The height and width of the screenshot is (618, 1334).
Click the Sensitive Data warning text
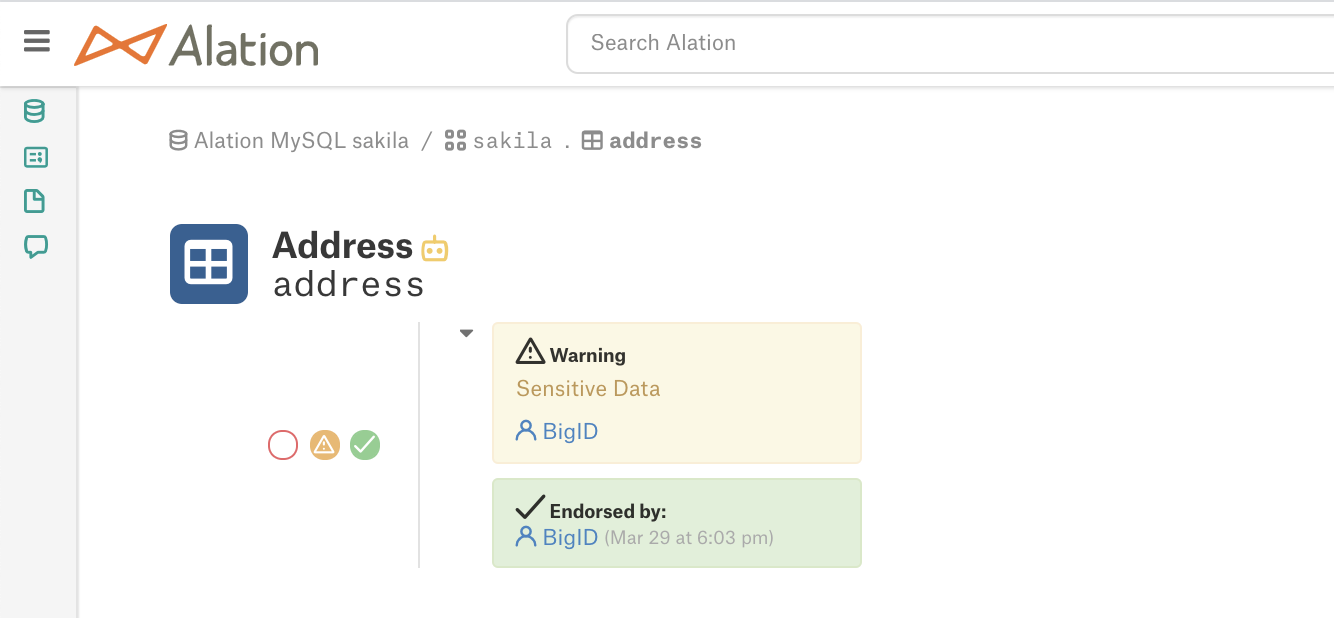point(588,389)
